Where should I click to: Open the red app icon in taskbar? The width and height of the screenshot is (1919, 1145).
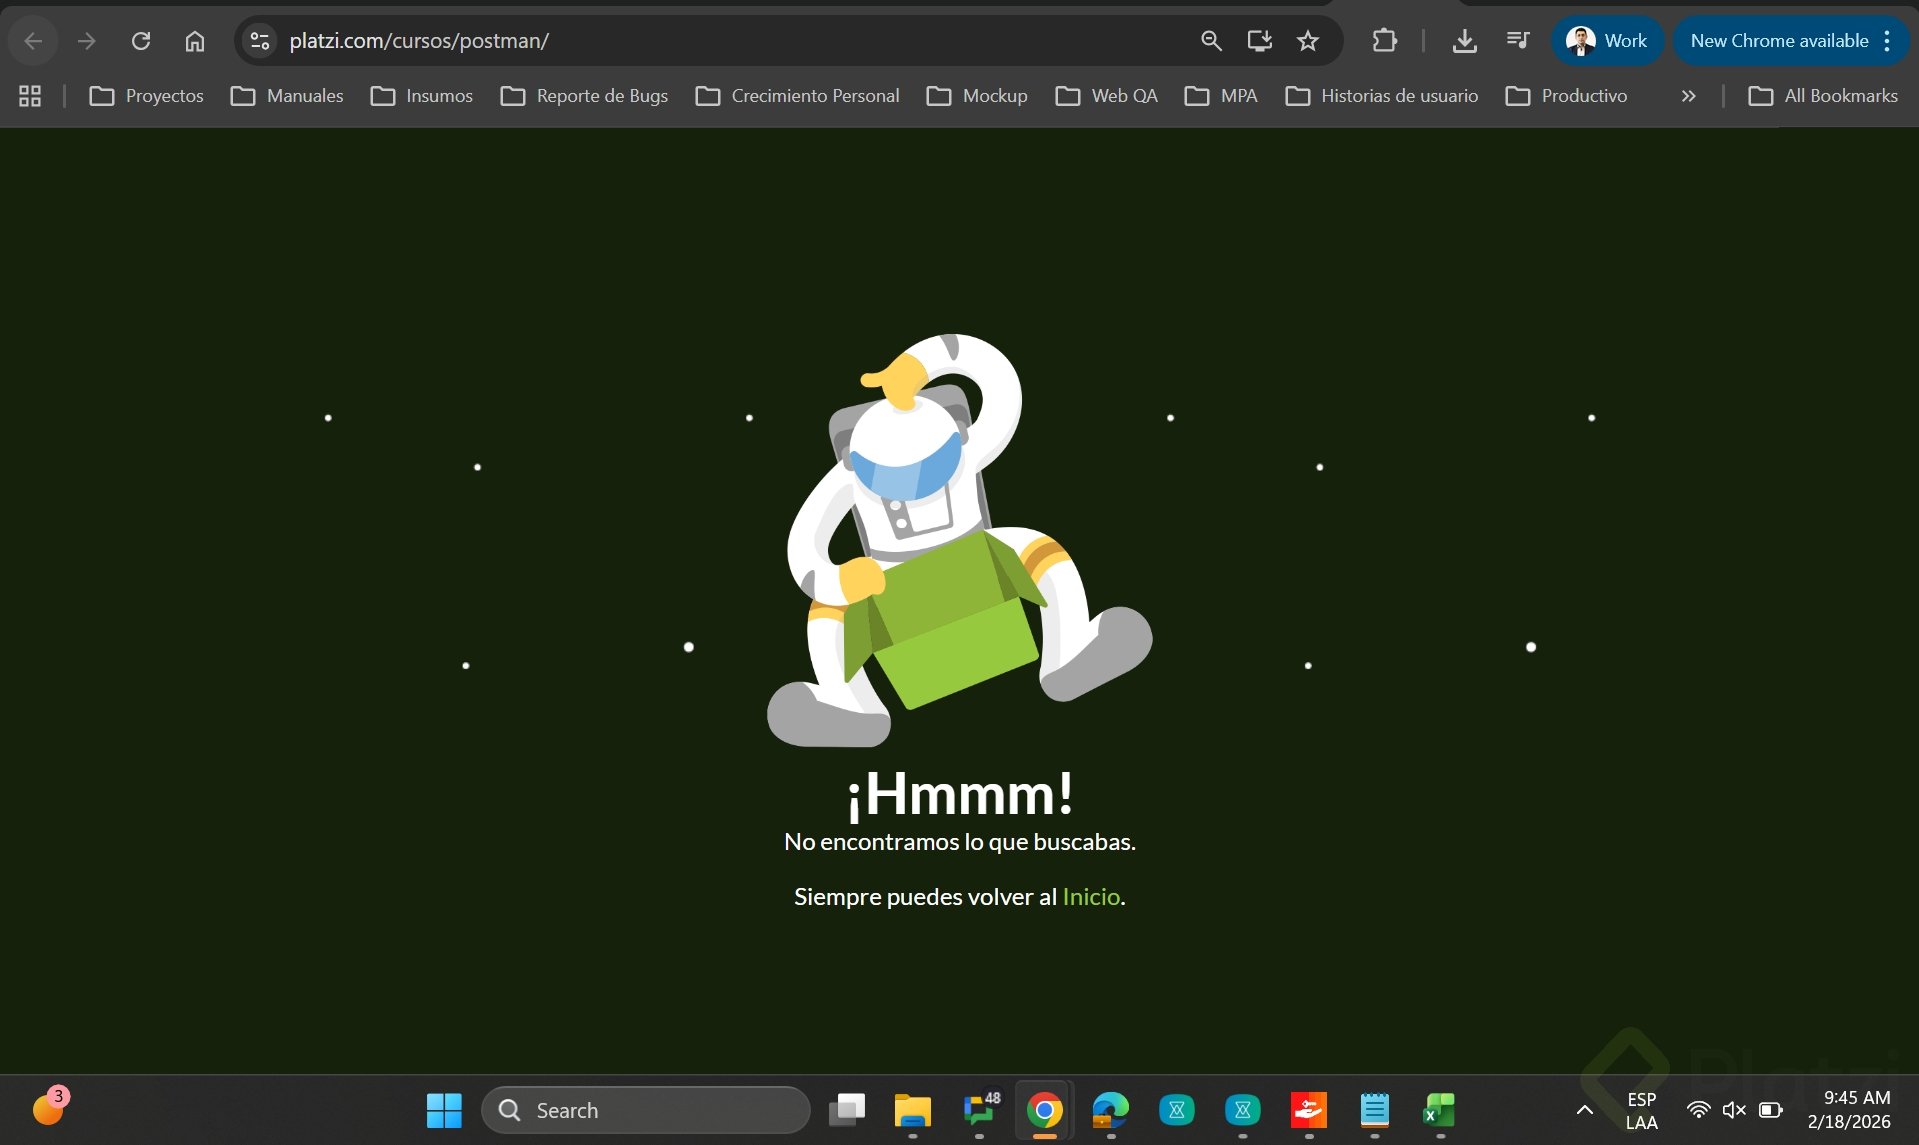coord(1308,1110)
